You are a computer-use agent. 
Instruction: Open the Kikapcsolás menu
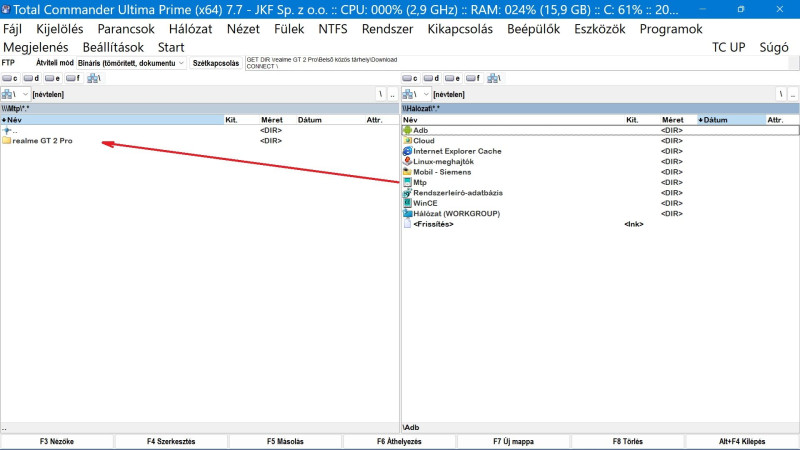460,29
